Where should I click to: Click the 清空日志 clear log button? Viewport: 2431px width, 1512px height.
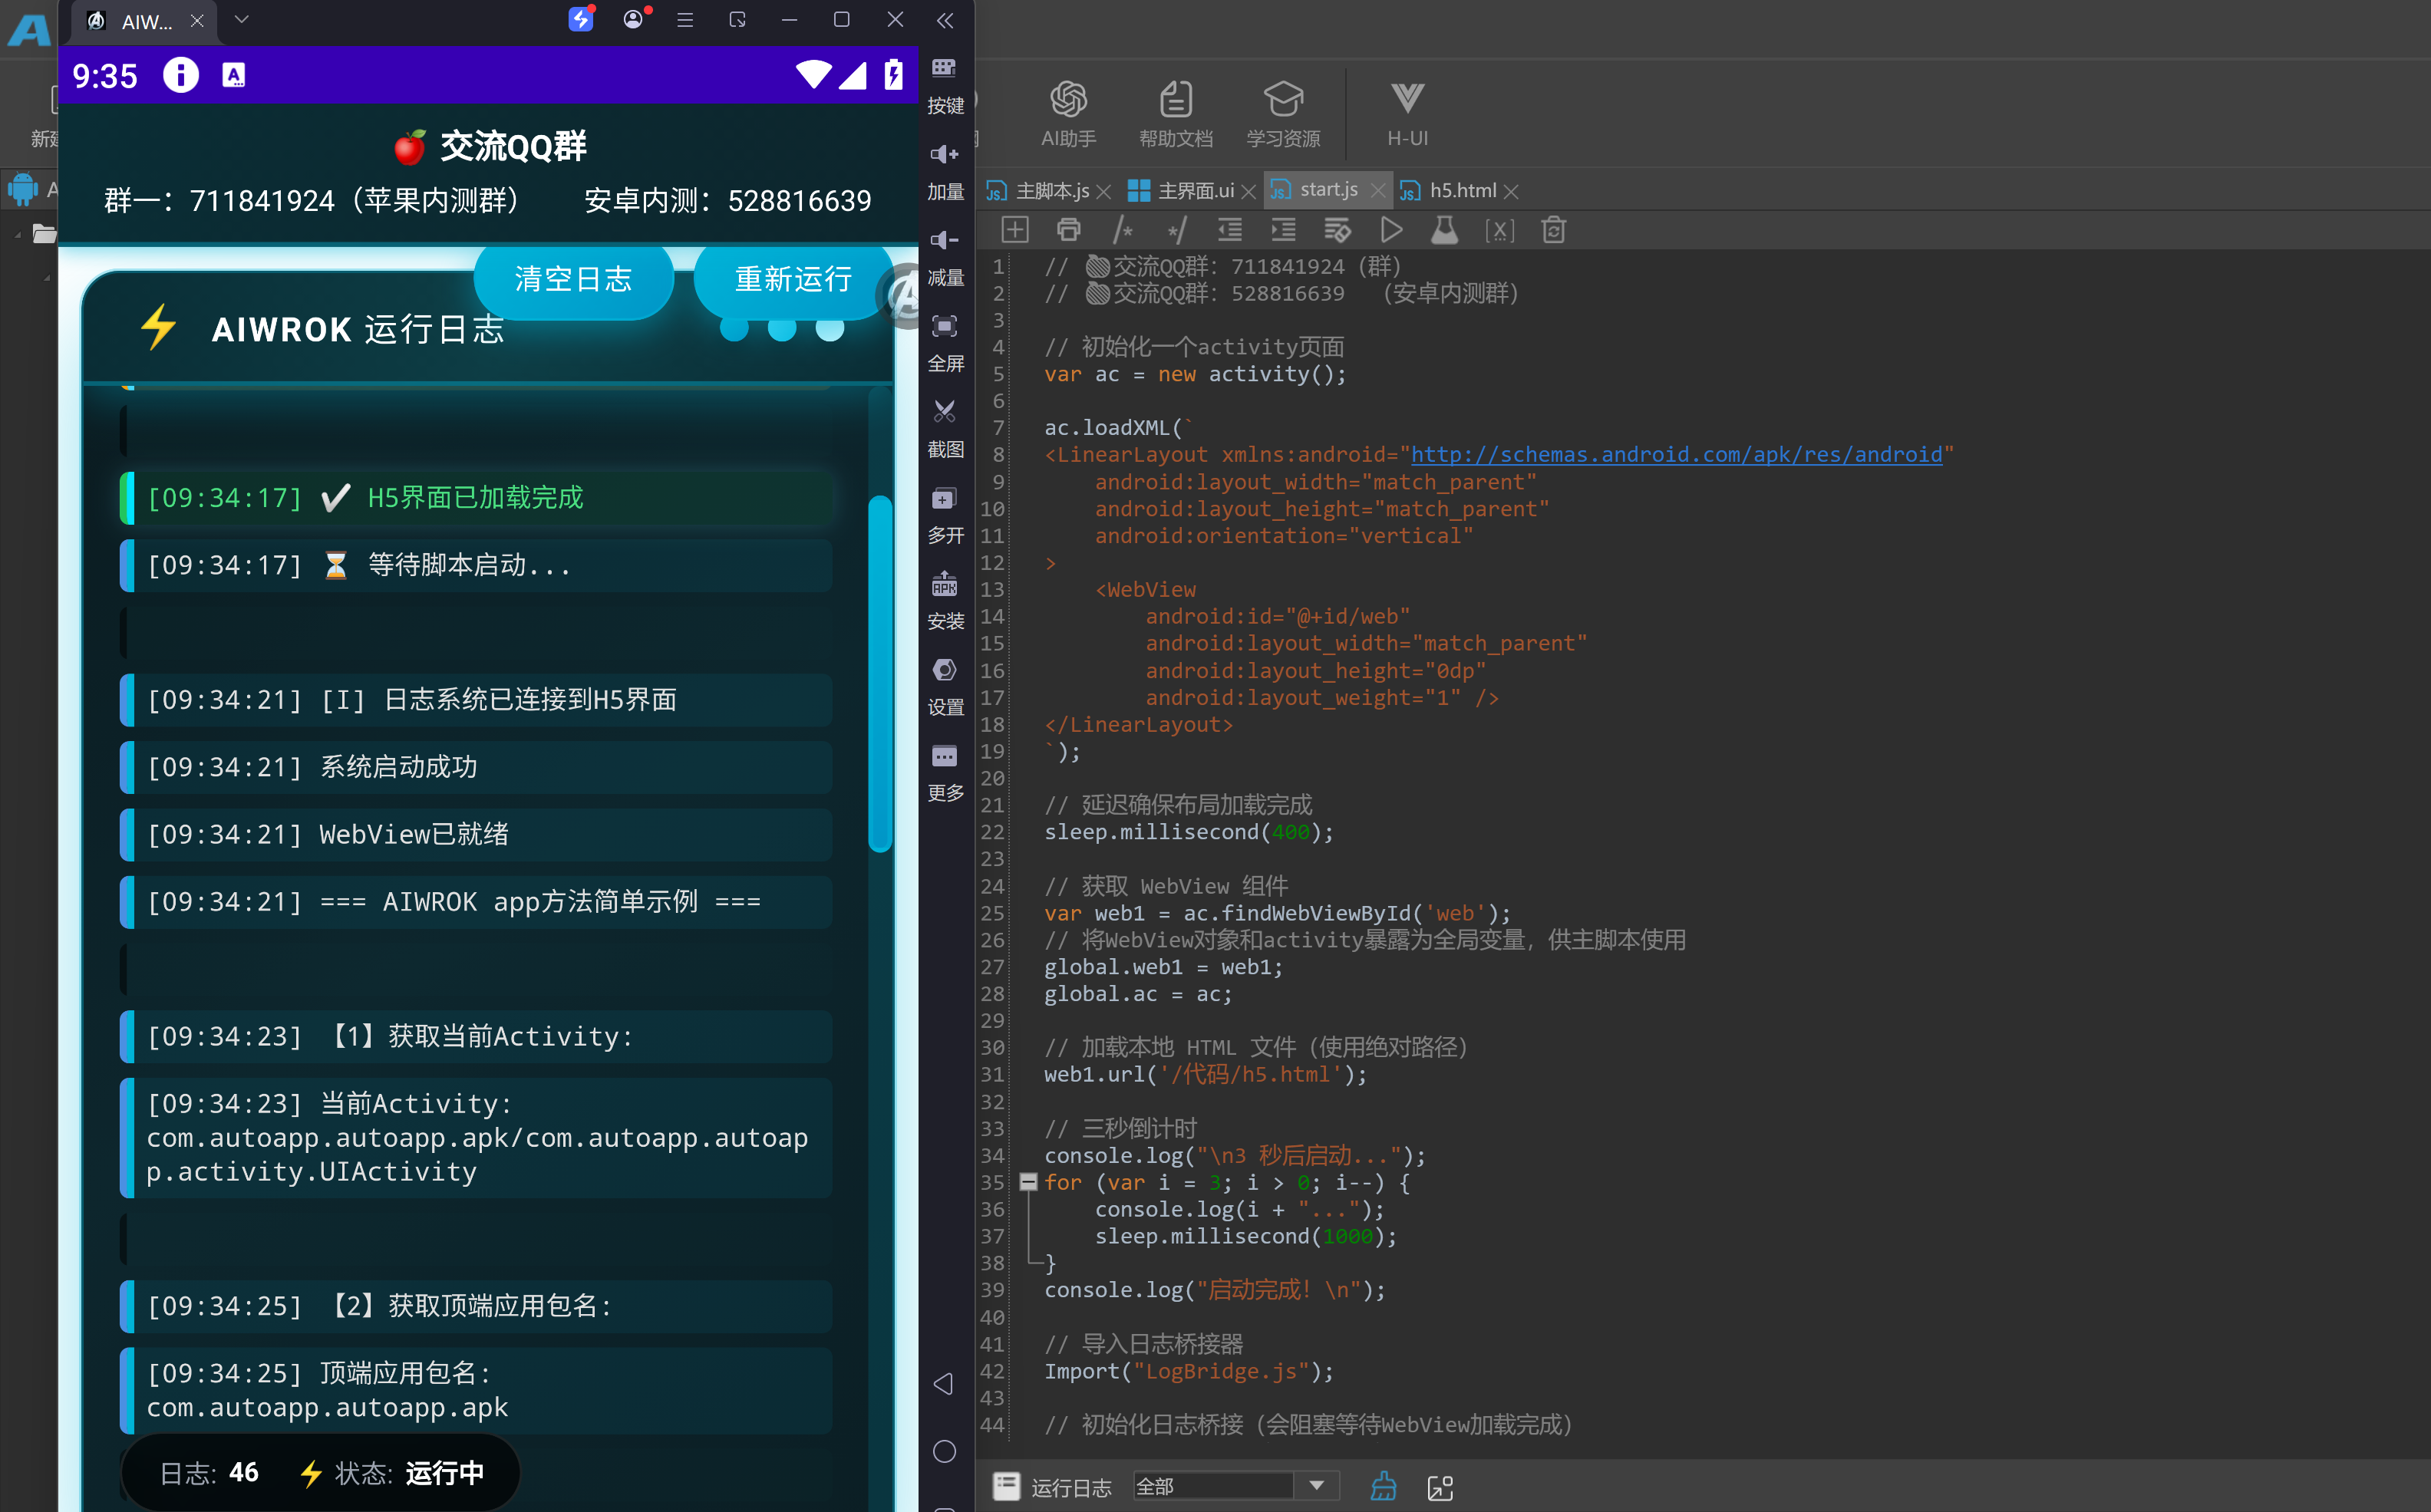pyautogui.click(x=573, y=279)
